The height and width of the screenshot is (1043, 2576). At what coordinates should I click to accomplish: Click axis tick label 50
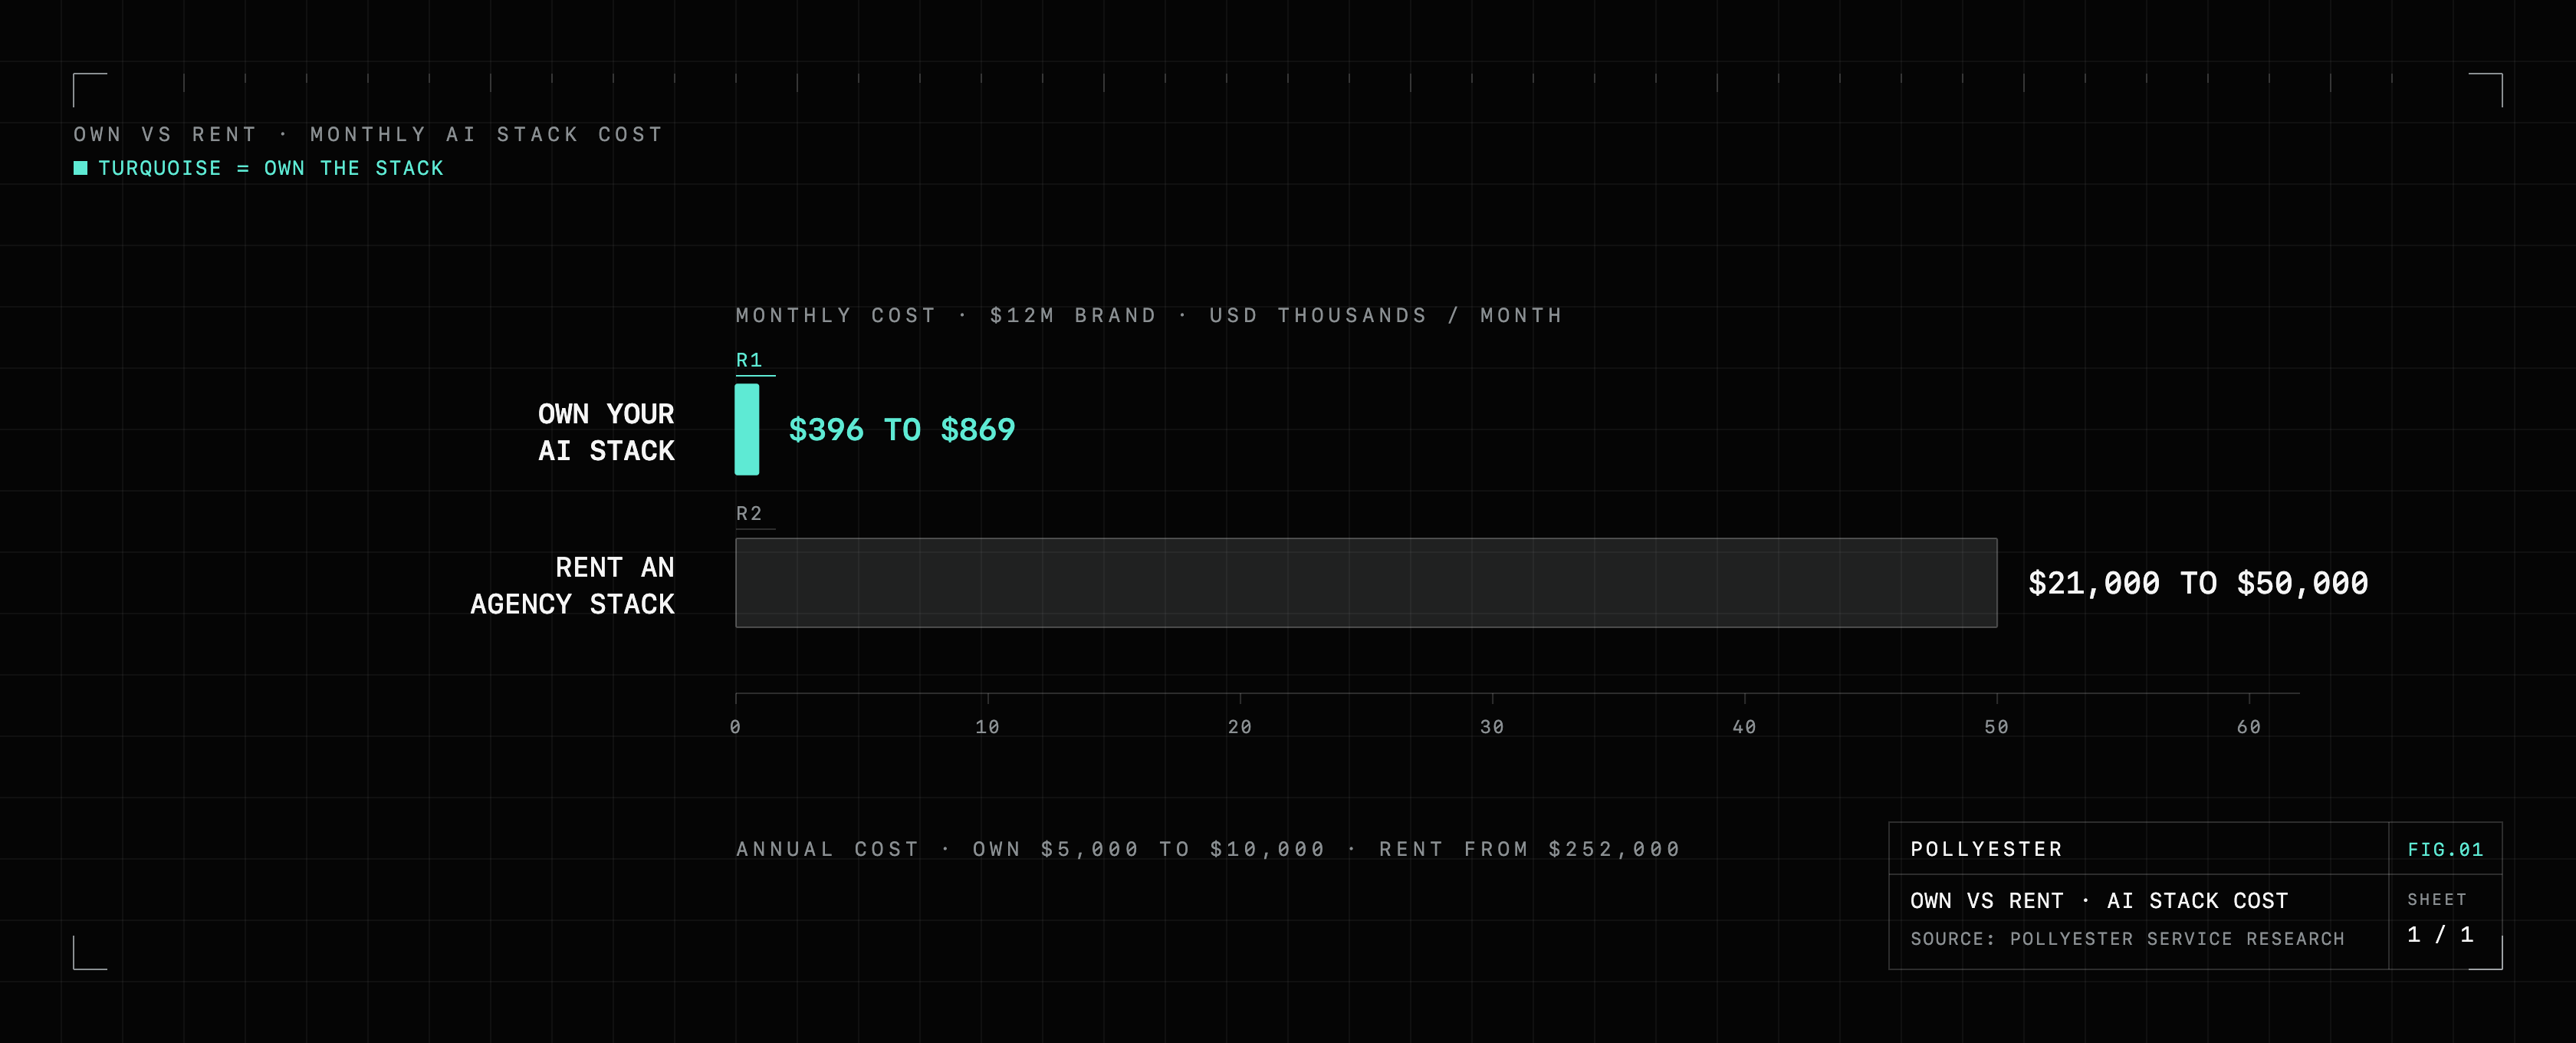click(x=1997, y=727)
